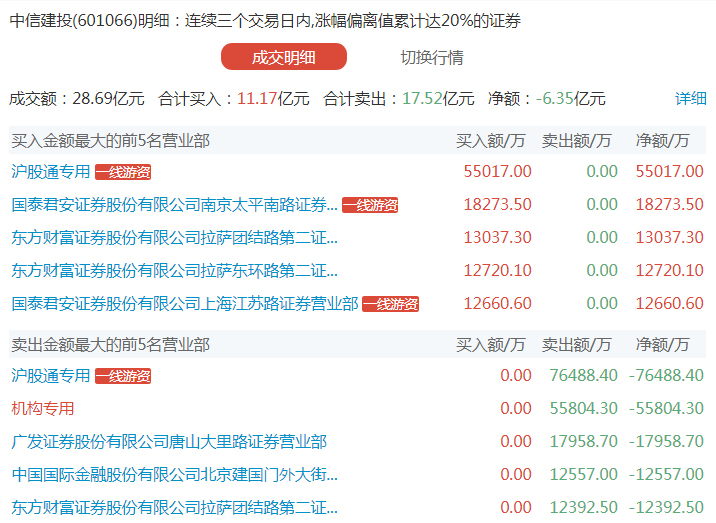
Task: Open sell-side 东方财富 拉萨团结路第二 branch link
Action: click(174, 507)
